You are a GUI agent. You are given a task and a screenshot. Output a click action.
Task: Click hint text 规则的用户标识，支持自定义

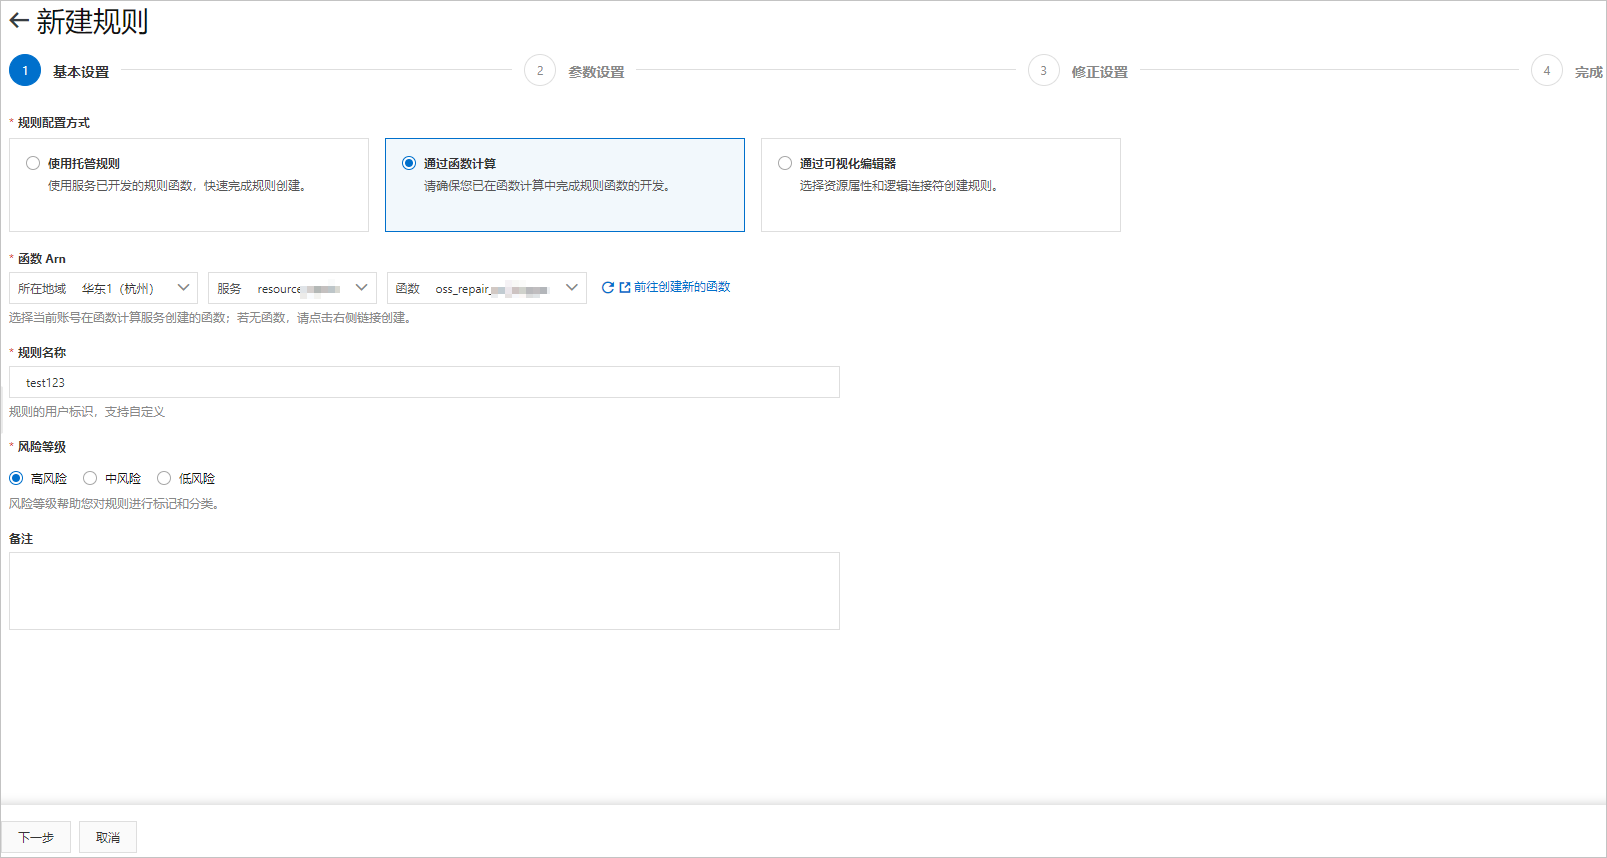coord(87,412)
